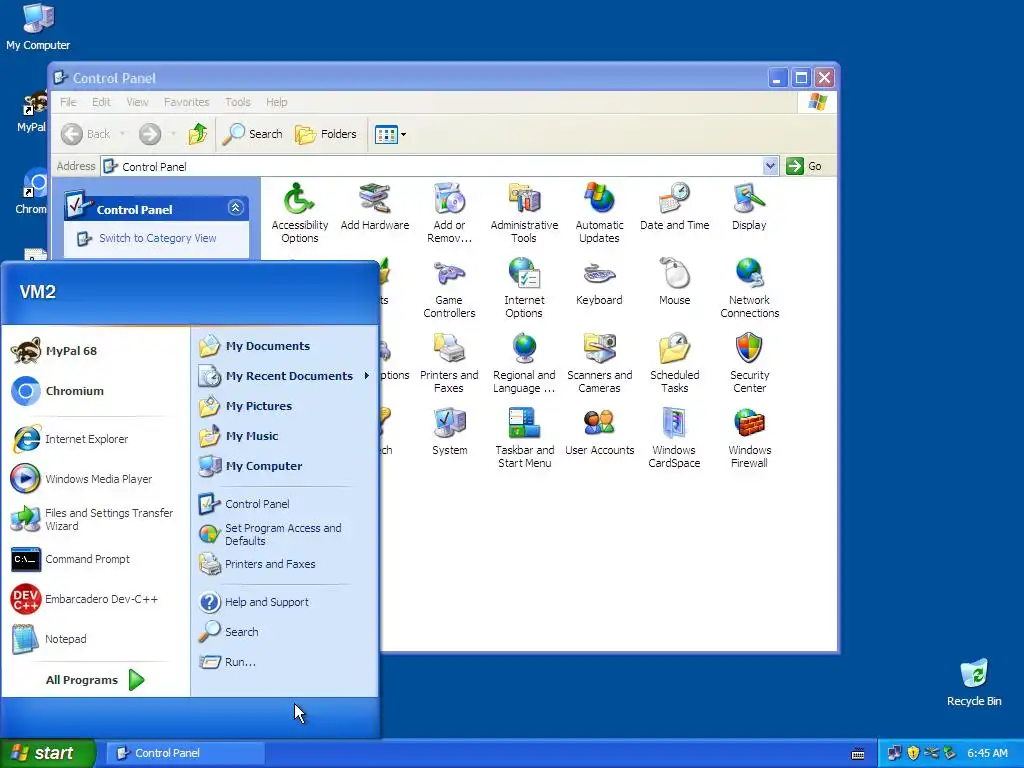Open Display properties icon
This screenshot has height=768, width=1024.
point(749,206)
